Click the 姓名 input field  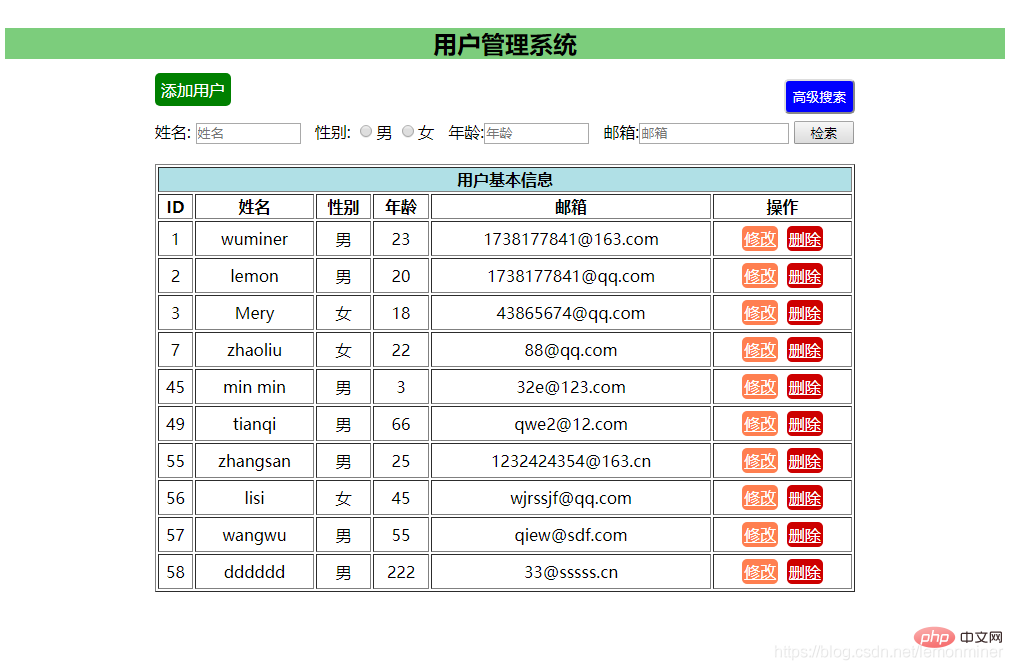pyautogui.click(x=247, y=132)
